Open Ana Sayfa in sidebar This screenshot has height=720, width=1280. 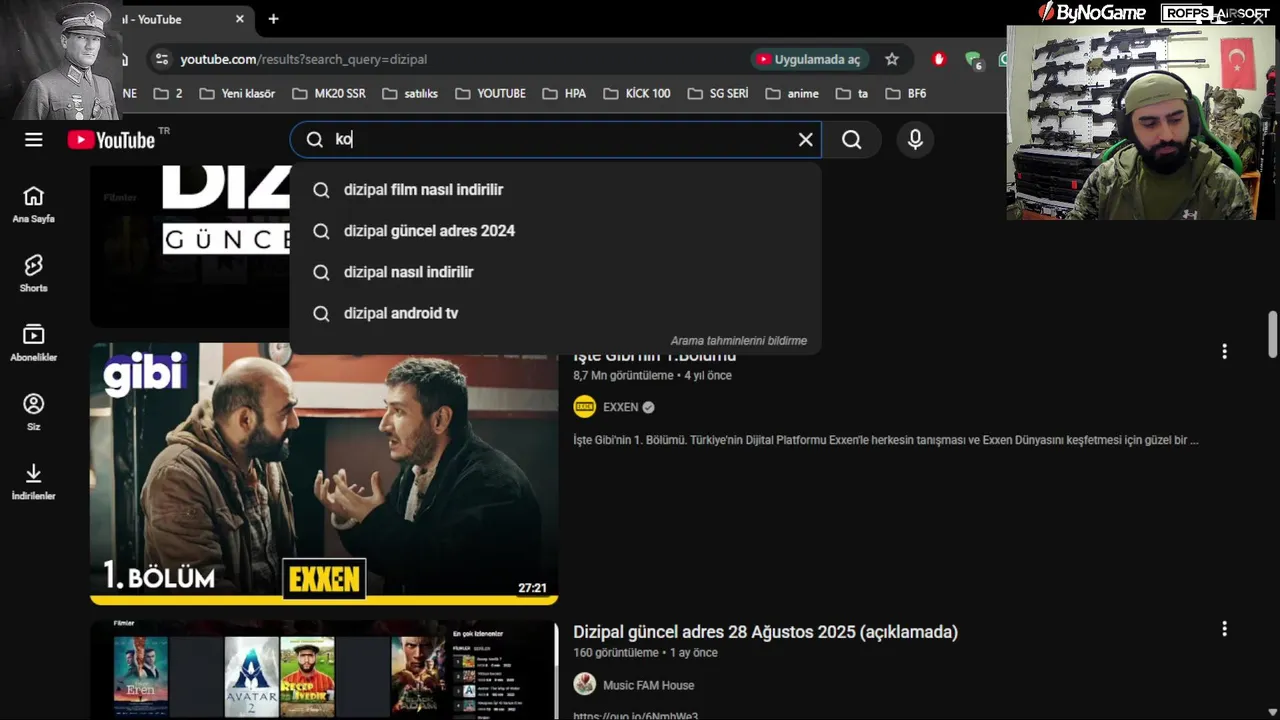[34, 204]
